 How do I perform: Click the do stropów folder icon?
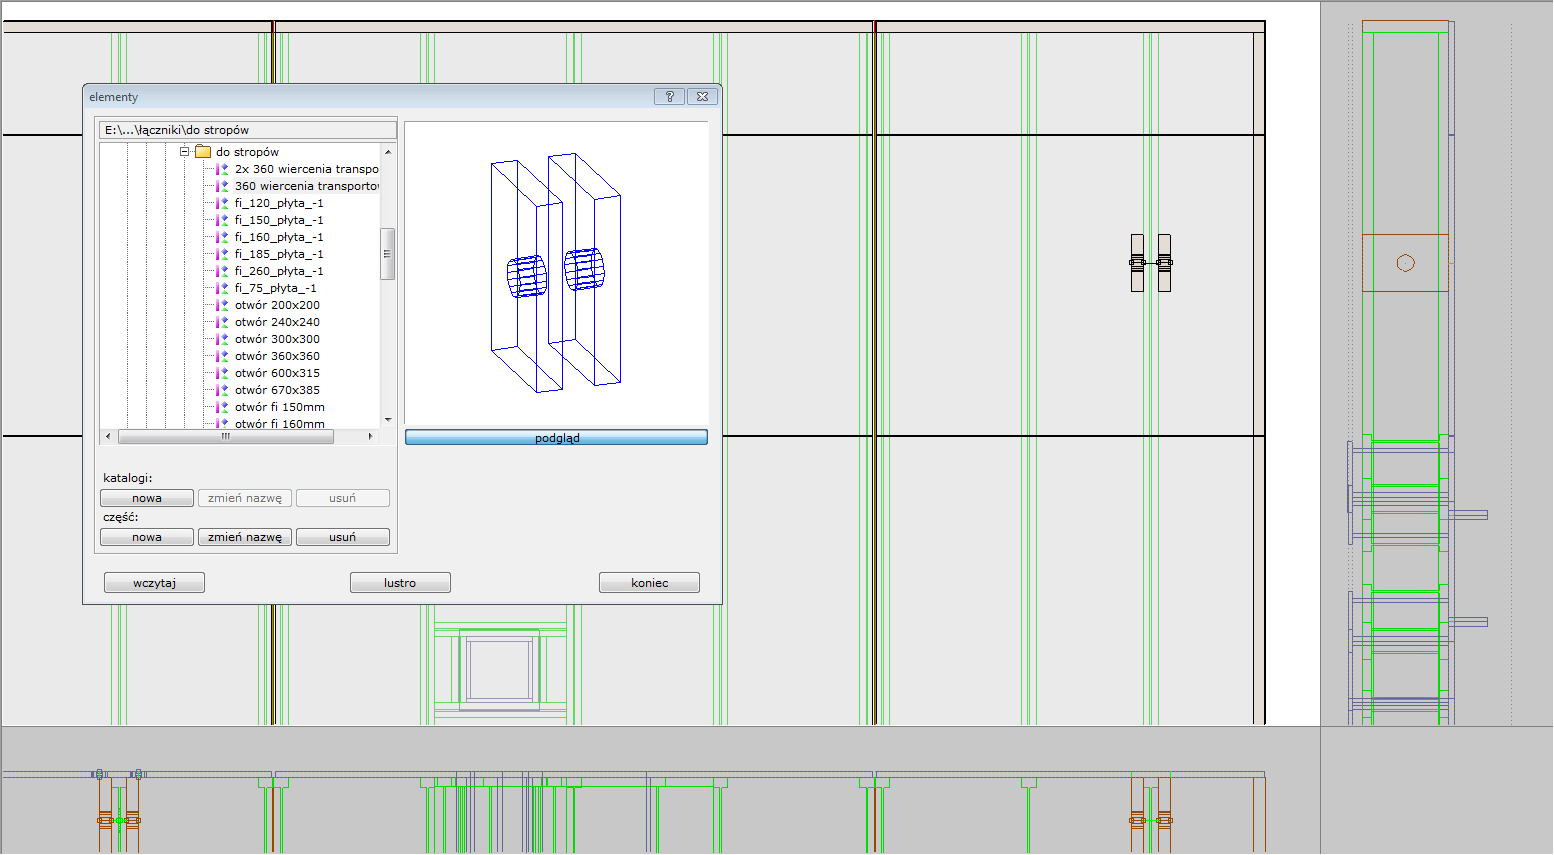[x=203, y=152]
